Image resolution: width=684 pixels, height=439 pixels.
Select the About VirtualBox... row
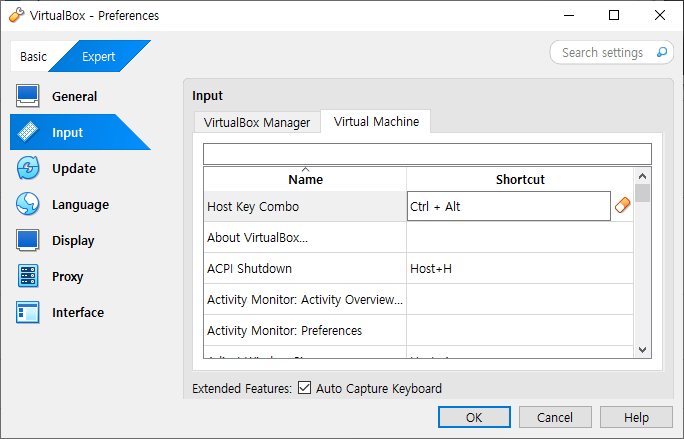[x=418, y=237]
